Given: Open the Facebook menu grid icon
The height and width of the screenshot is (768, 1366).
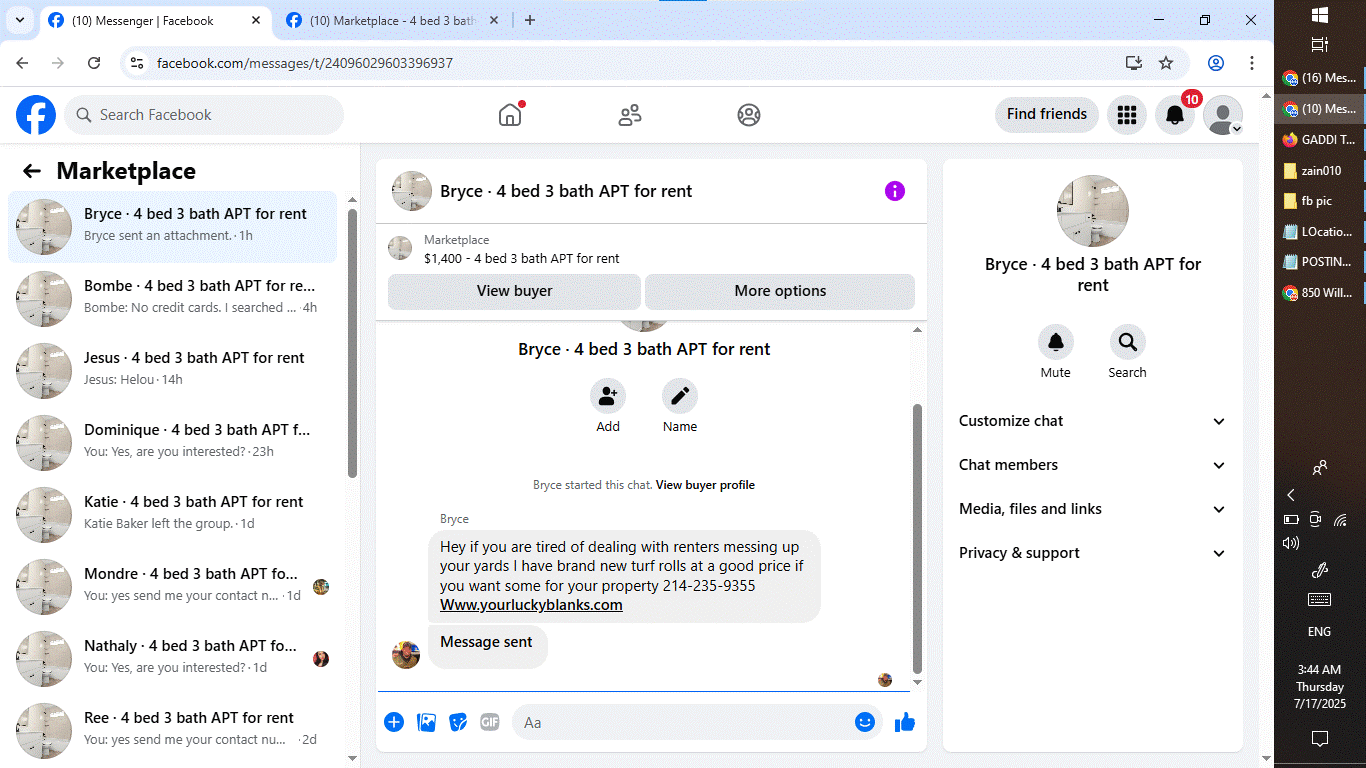Looking at the screenshot, I should point(1127,115).
